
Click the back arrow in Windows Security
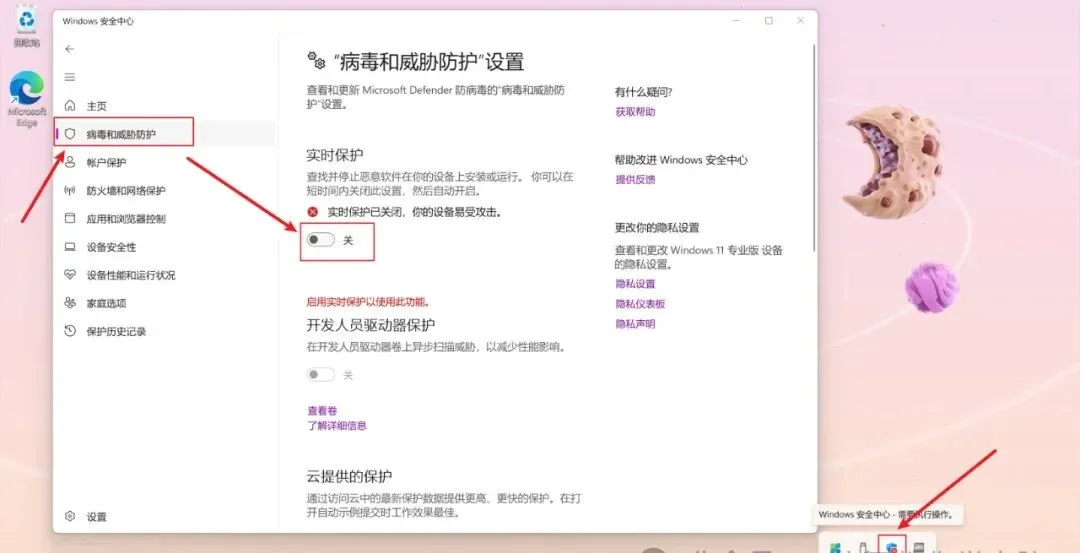pyautogui.click(x=69, y=49)
